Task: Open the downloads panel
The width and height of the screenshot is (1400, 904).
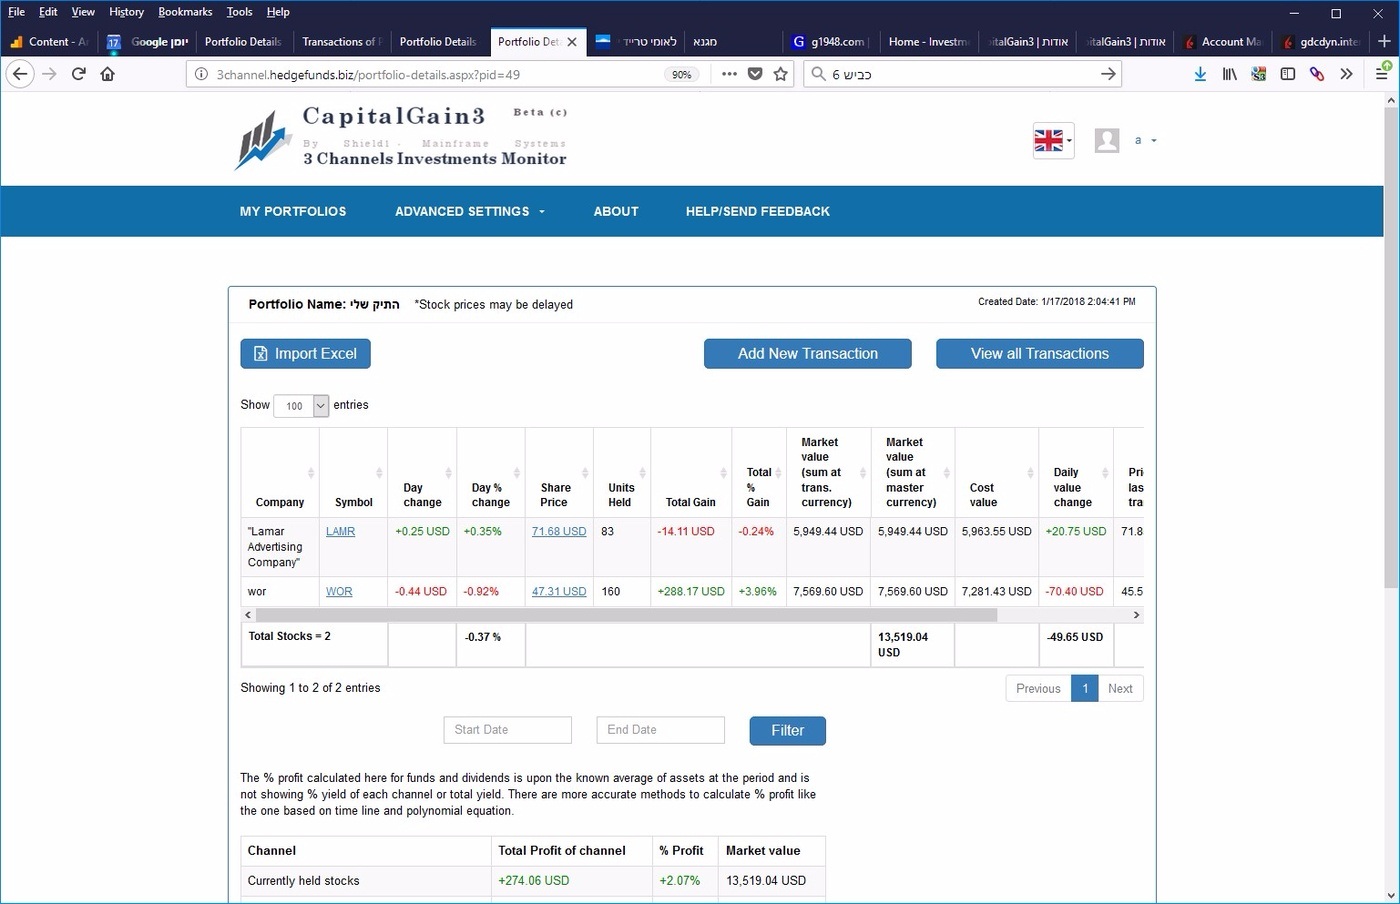Action: coord(1200,74)
